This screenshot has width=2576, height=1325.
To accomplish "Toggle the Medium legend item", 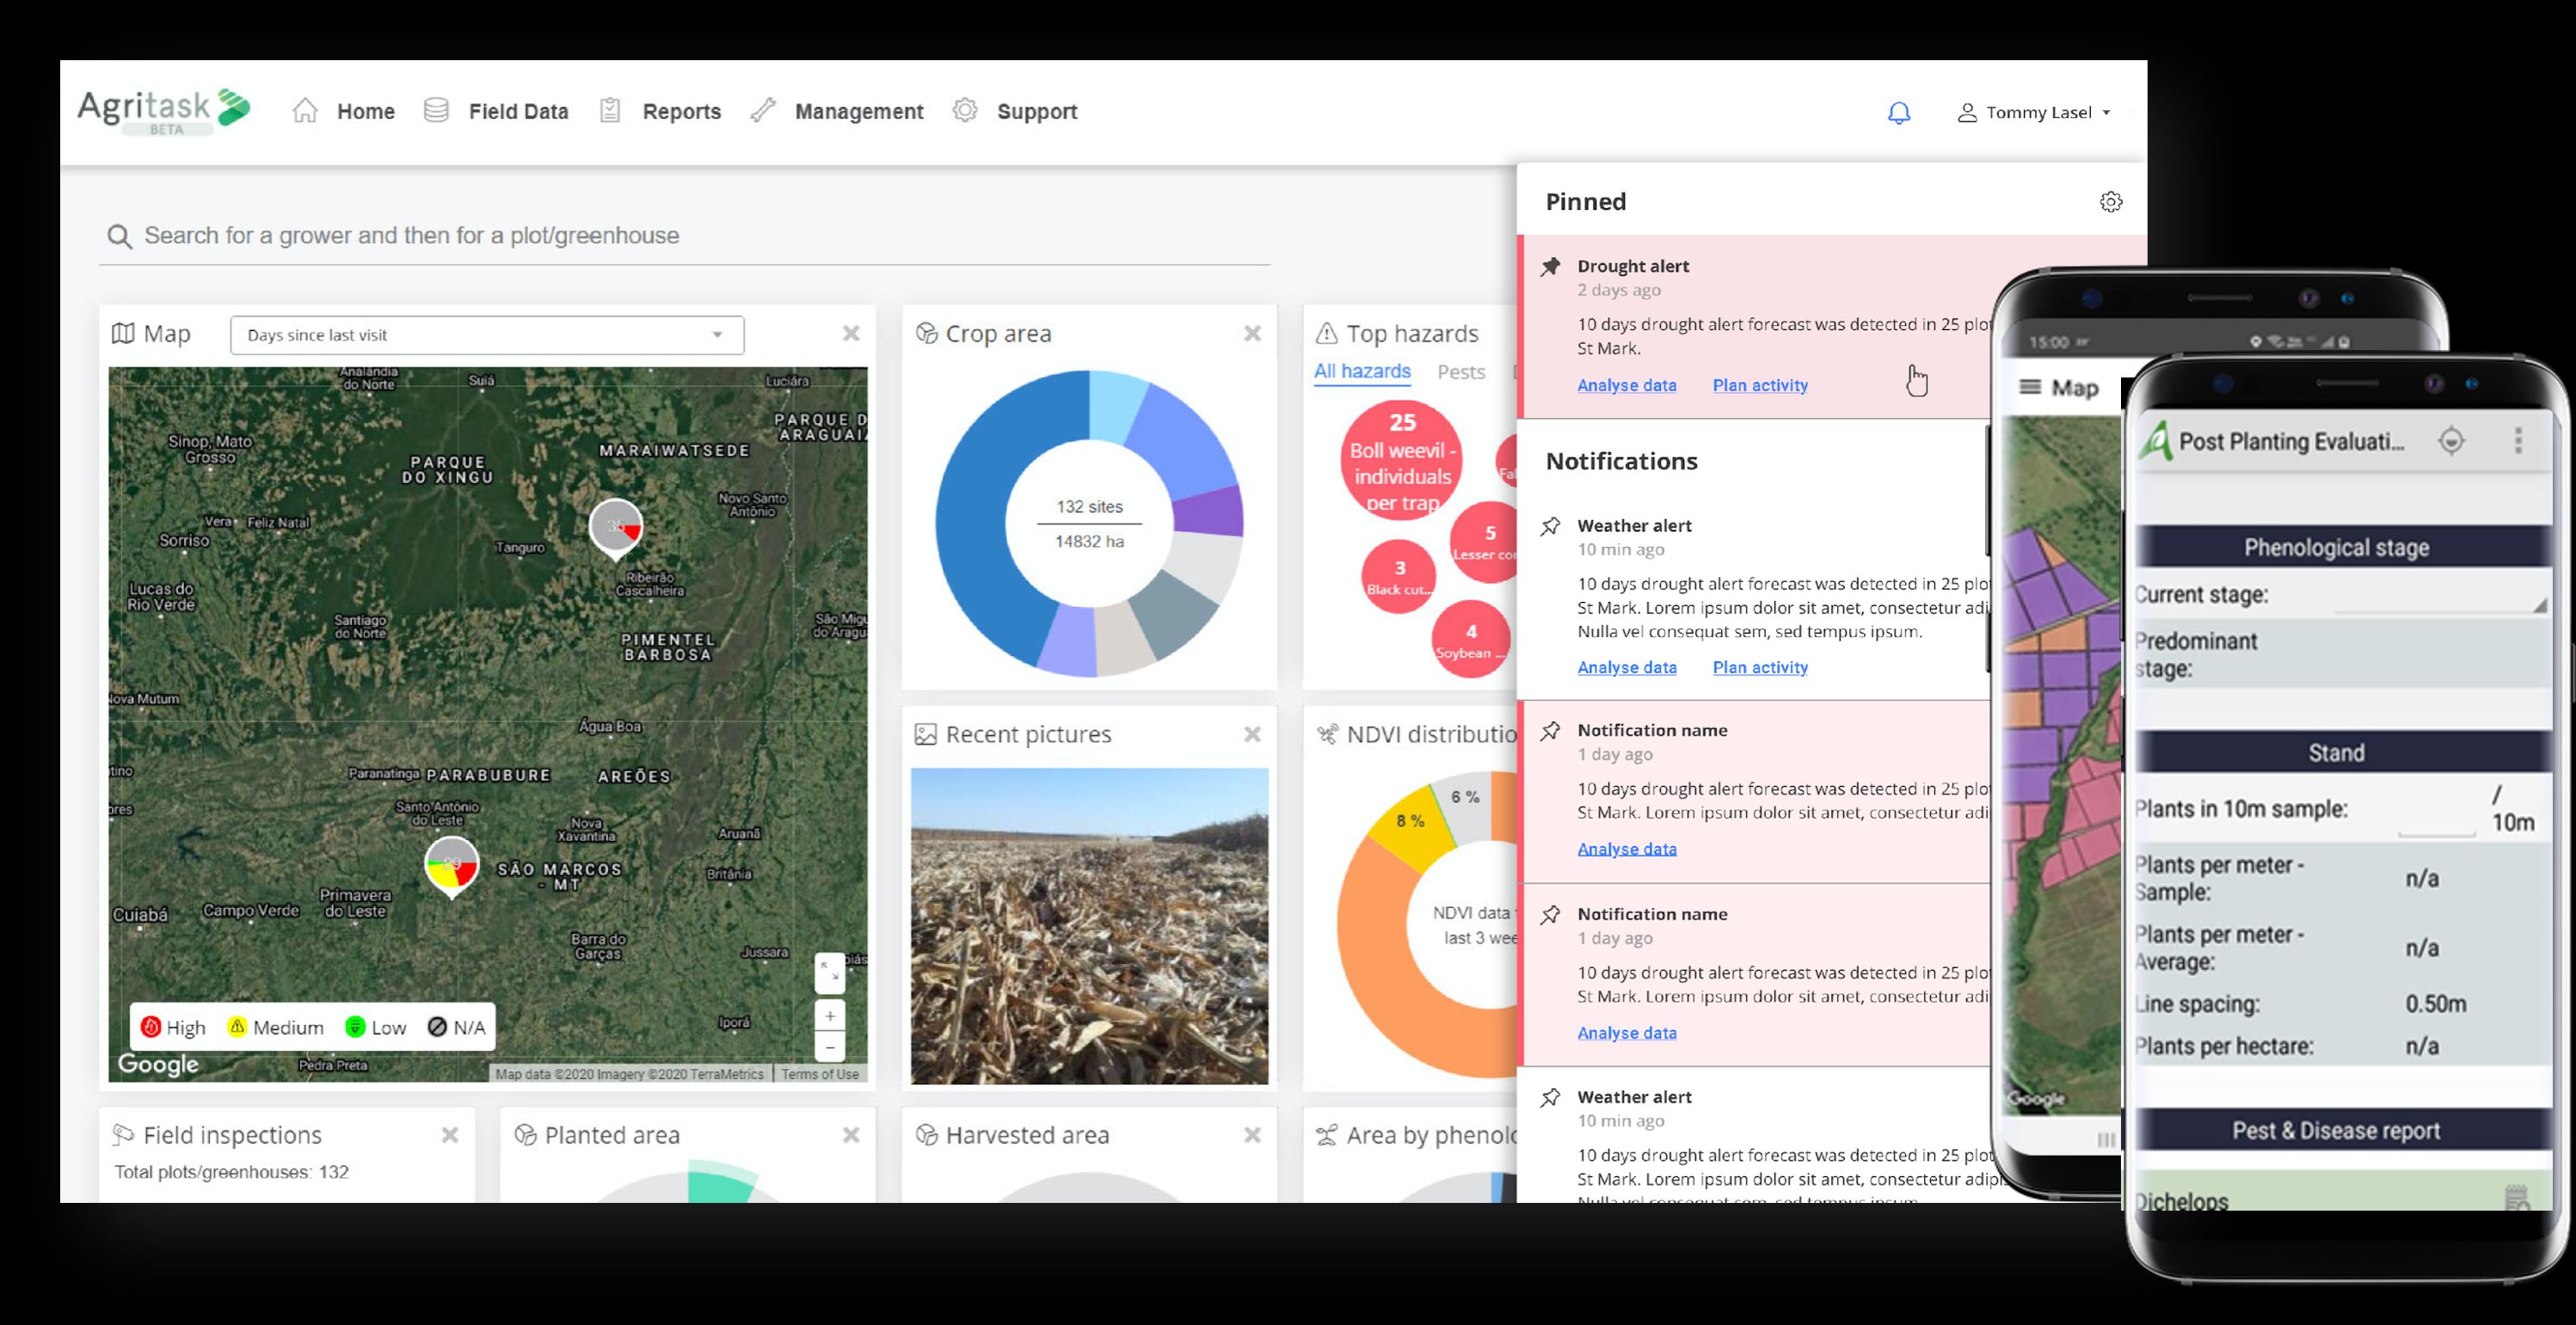I will (276, 1028).
